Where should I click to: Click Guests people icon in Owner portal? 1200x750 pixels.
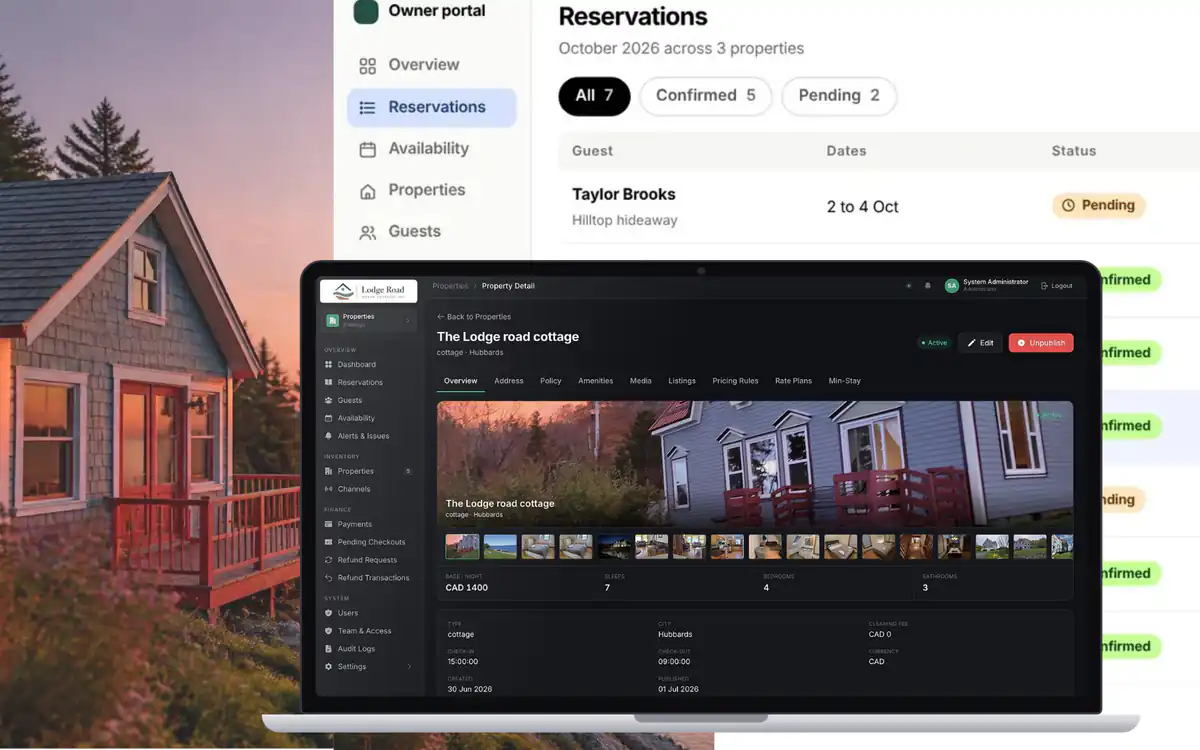pyautogui.click(x=368, y=232)
